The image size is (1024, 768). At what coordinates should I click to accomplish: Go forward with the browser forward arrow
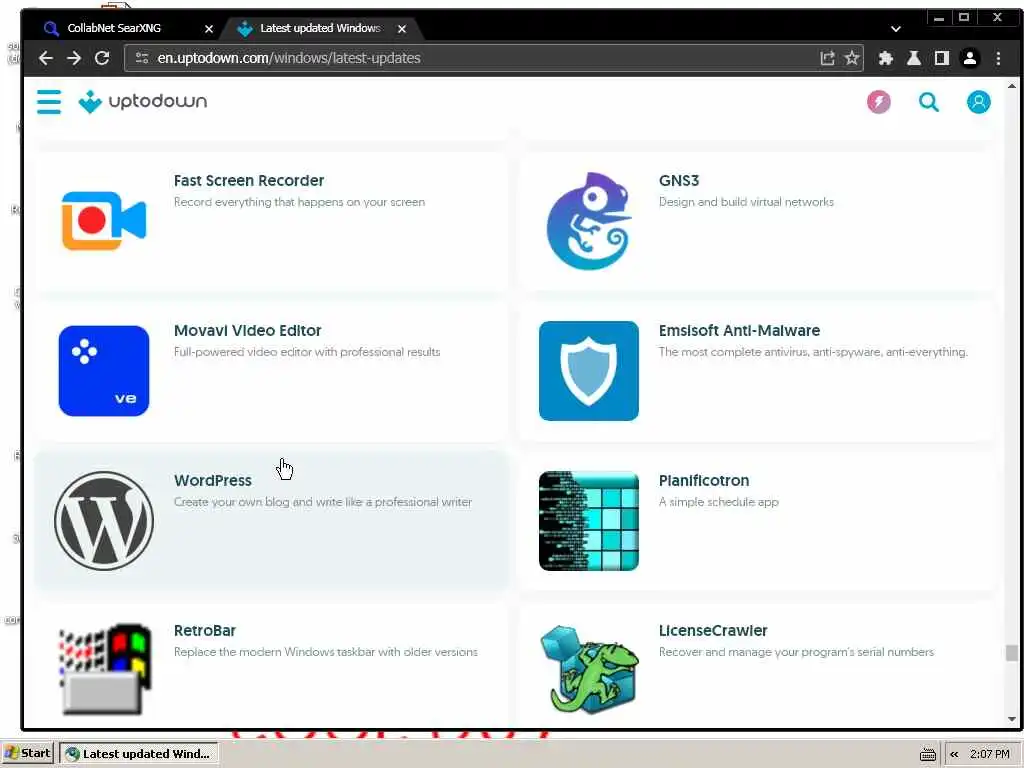[x=74, y=58]
